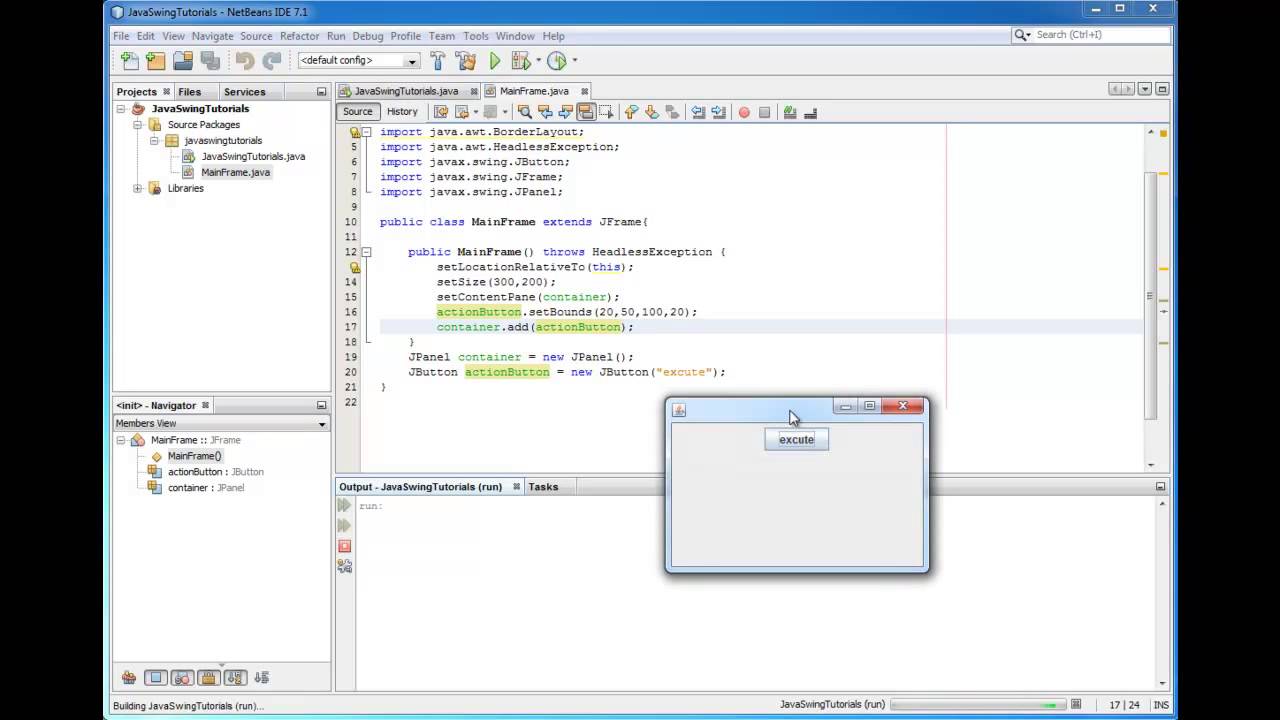The image size is (1280, 720).
Task: Click the Redo arrow icon
Action: pos(272,61)
